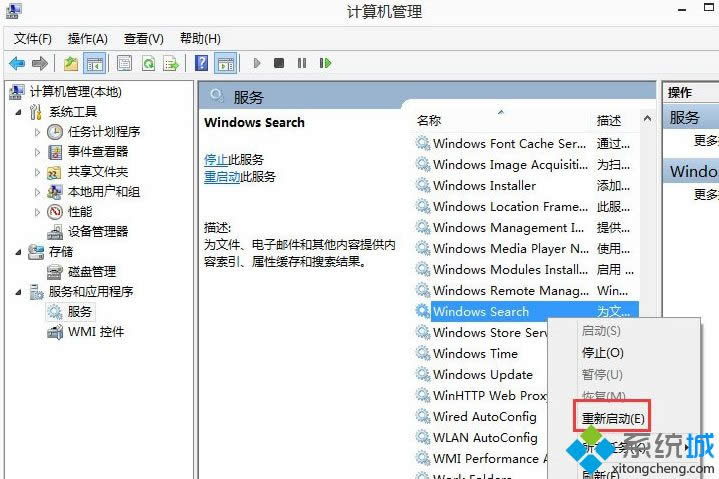Image resolution: width=719 pixels, height=479 pixels.
Task: Select the Windows Image Acquisiti... service
Action: coord(510,164)
